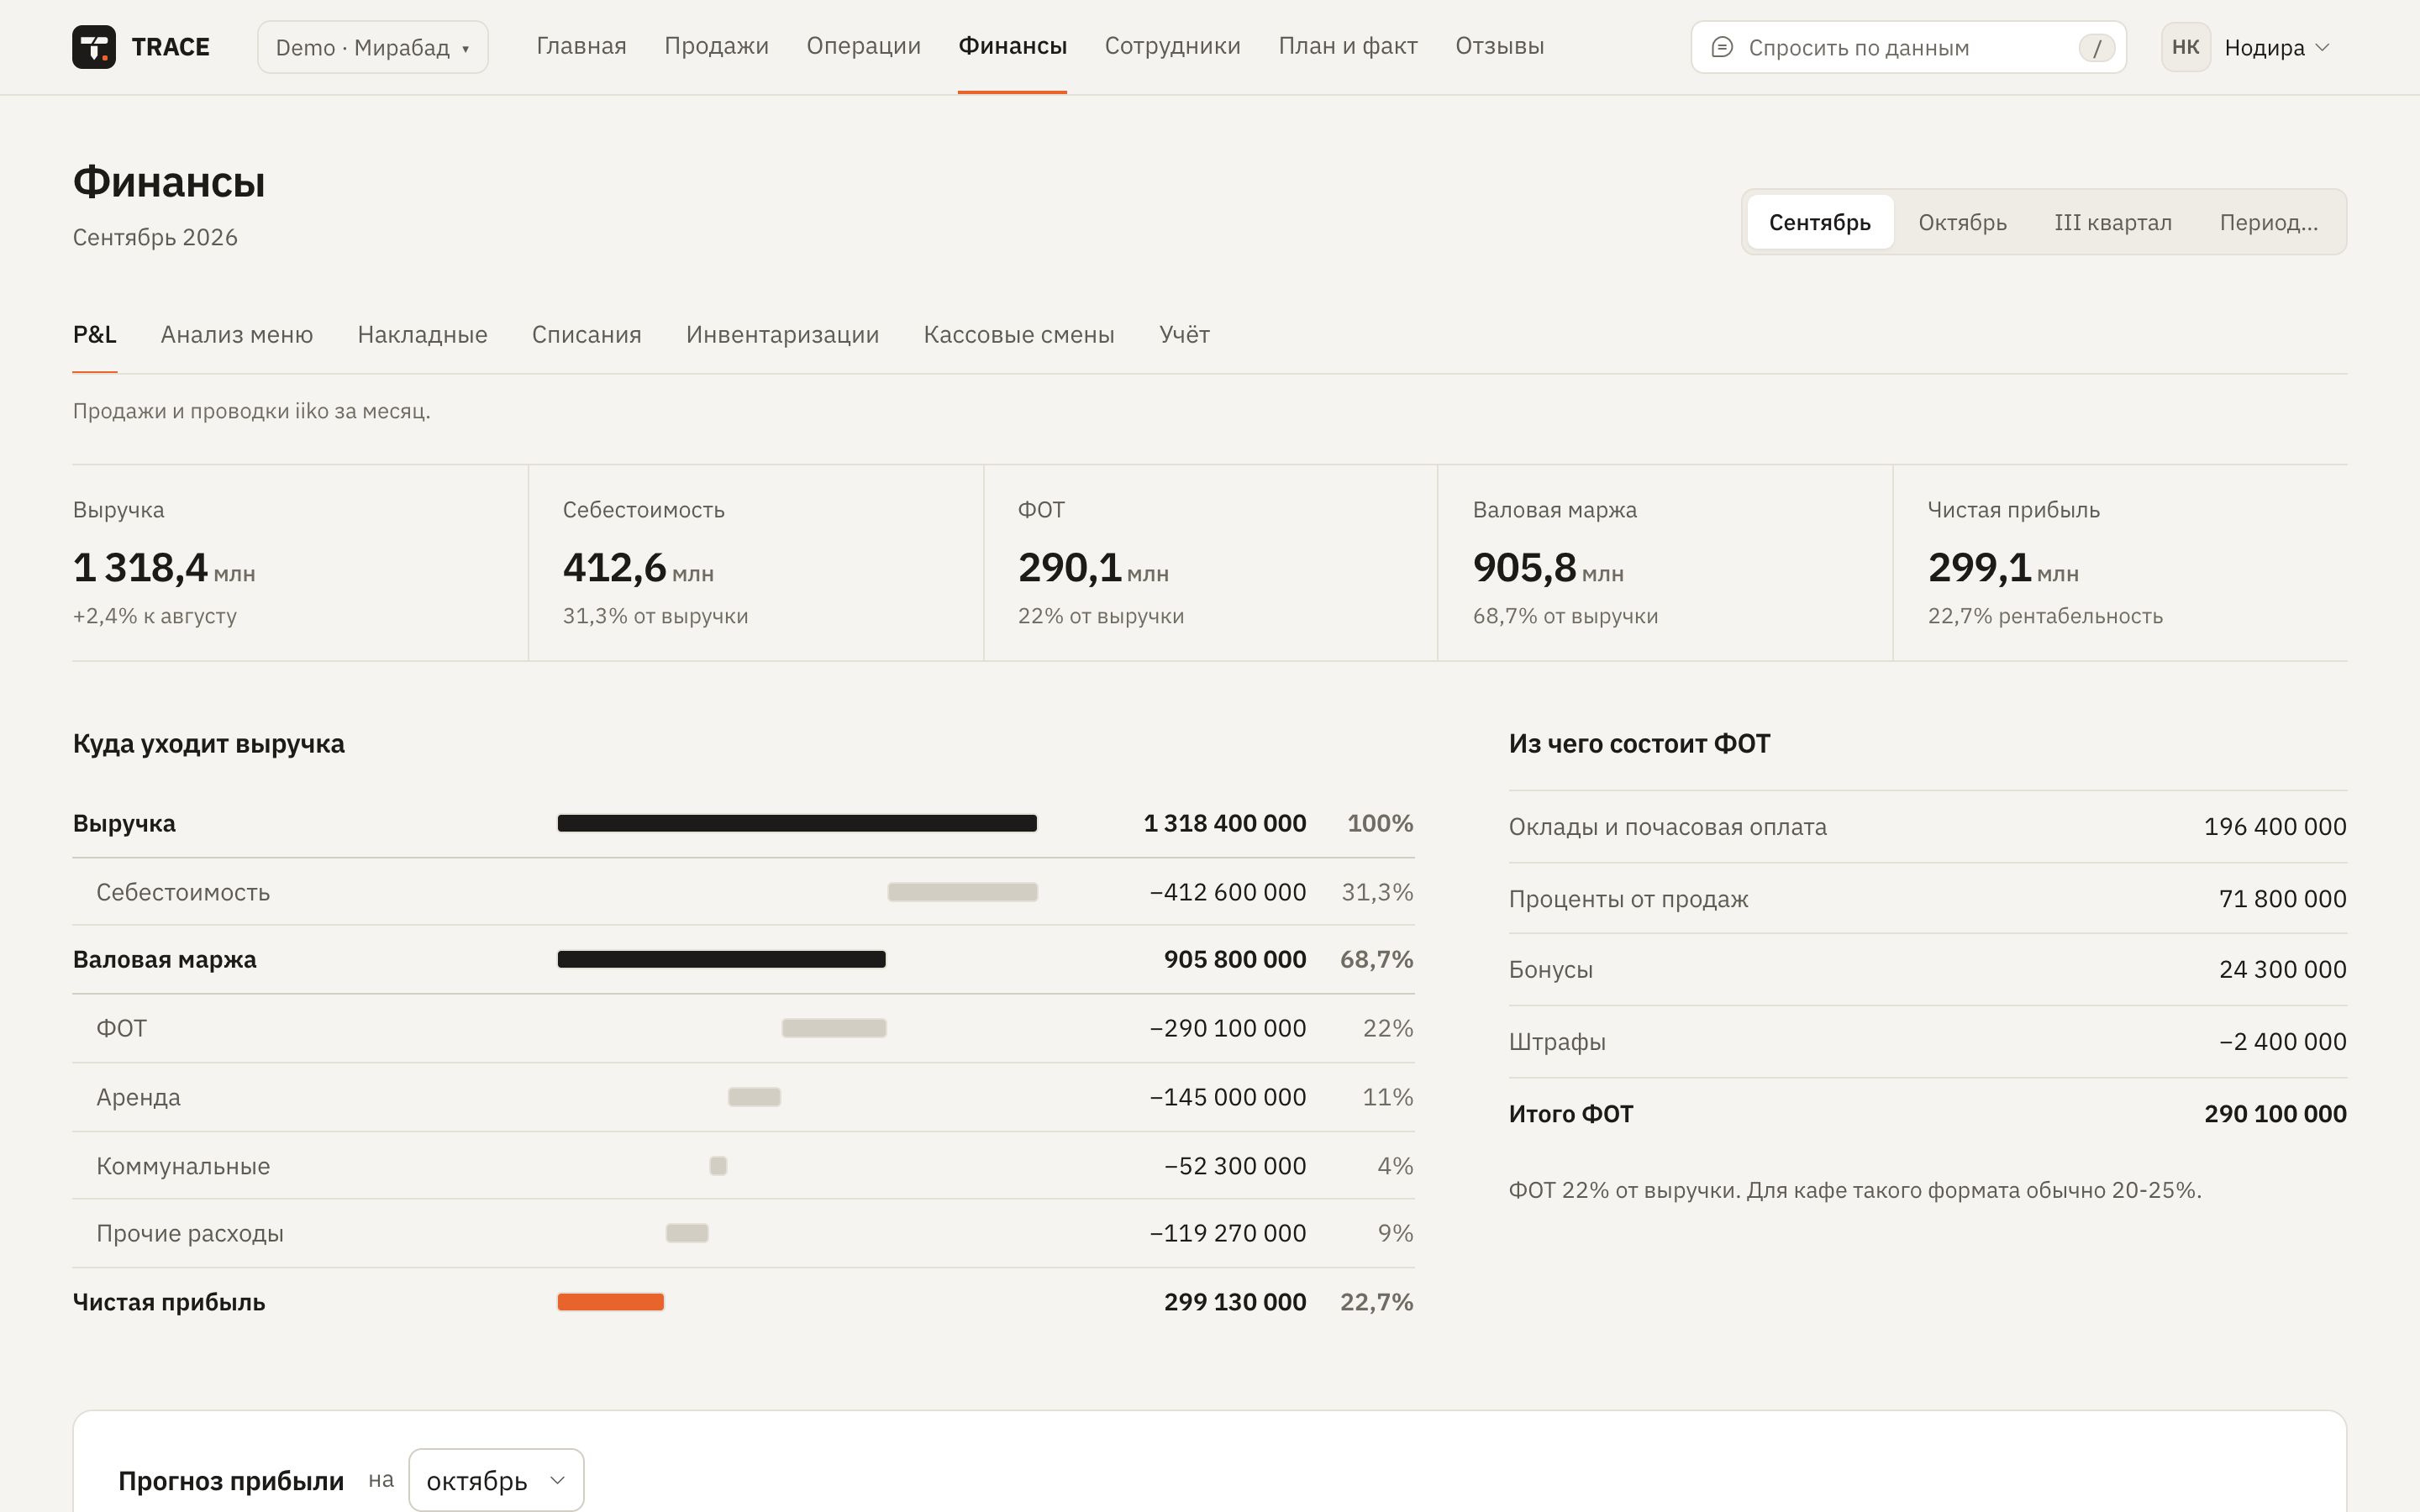Image resolution: width=2420 pixels, height=1512 pixels.
Task: Click the TRACE logo icon
Action: pos(94,47)
